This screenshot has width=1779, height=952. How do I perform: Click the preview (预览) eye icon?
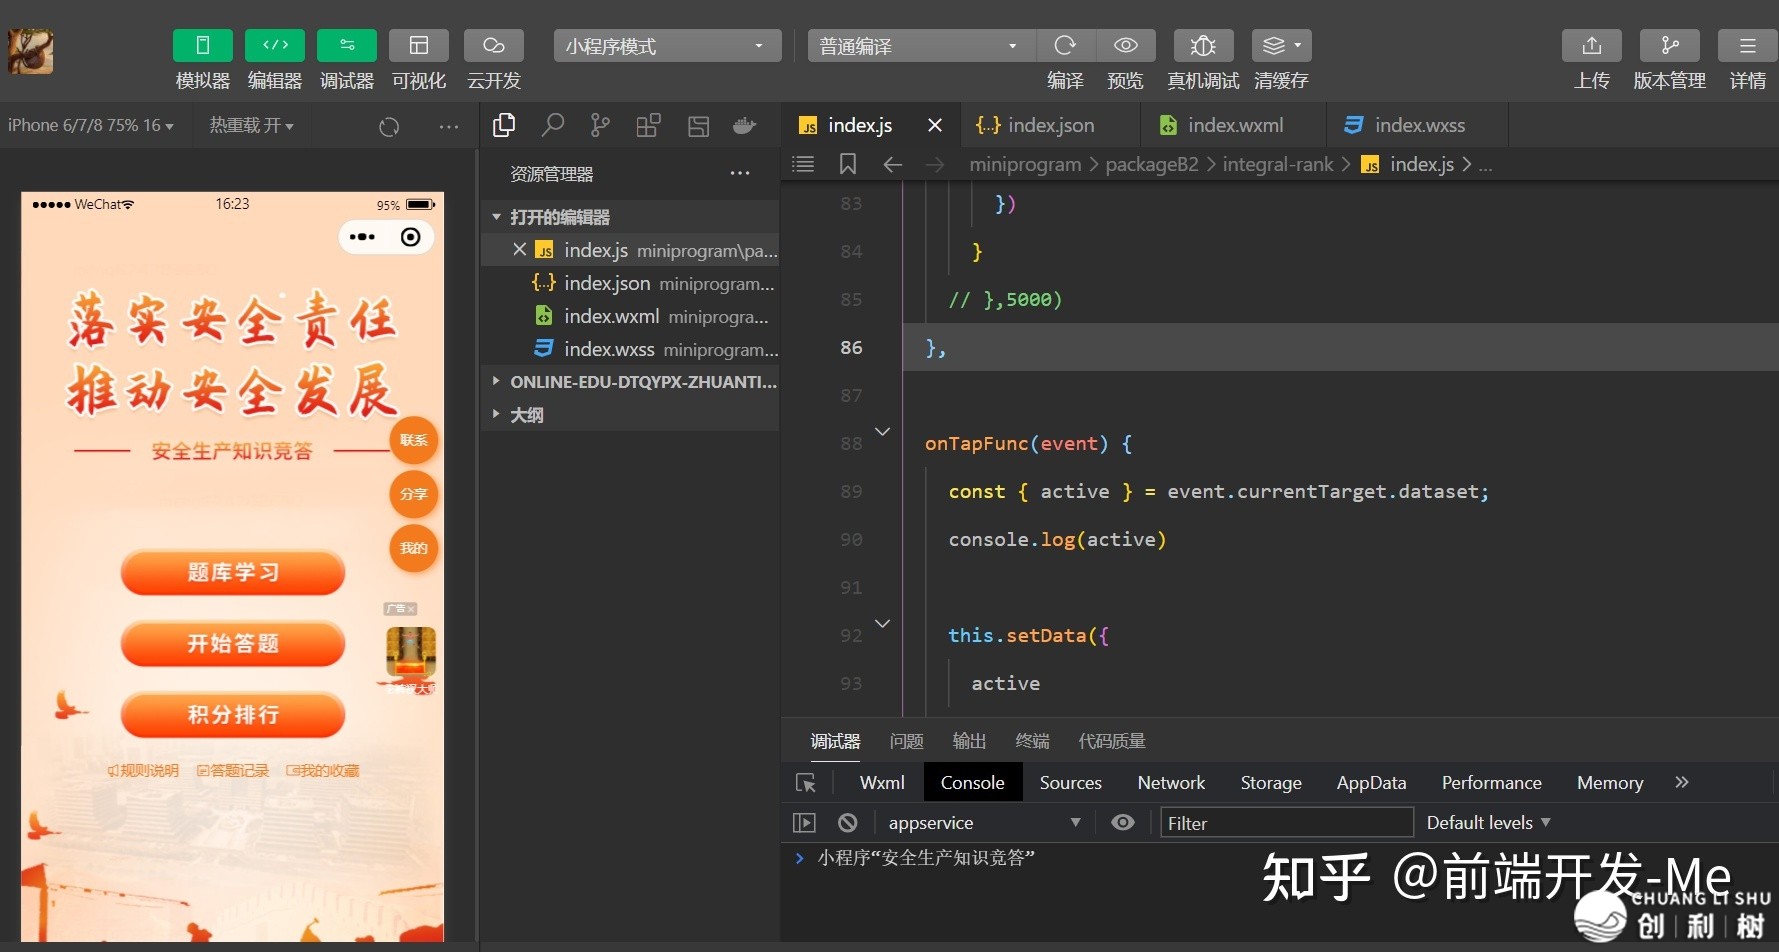pyautogui.click(x=1126, y=46)
